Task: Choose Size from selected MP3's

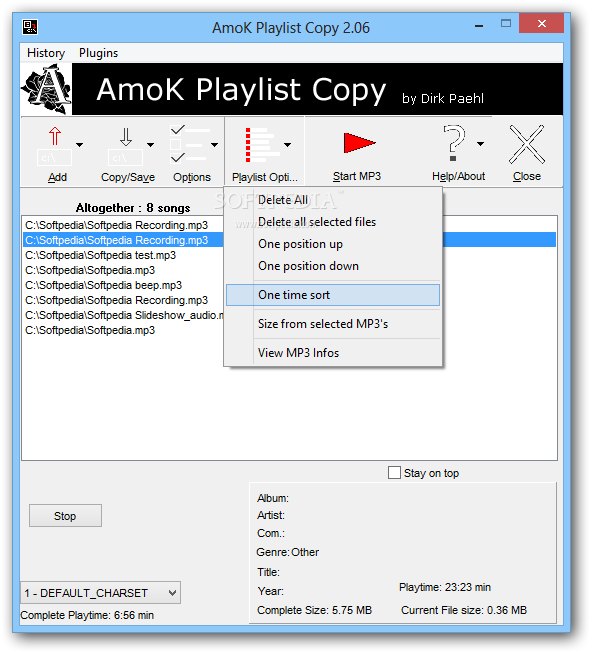Action: [x=332, y=324]
